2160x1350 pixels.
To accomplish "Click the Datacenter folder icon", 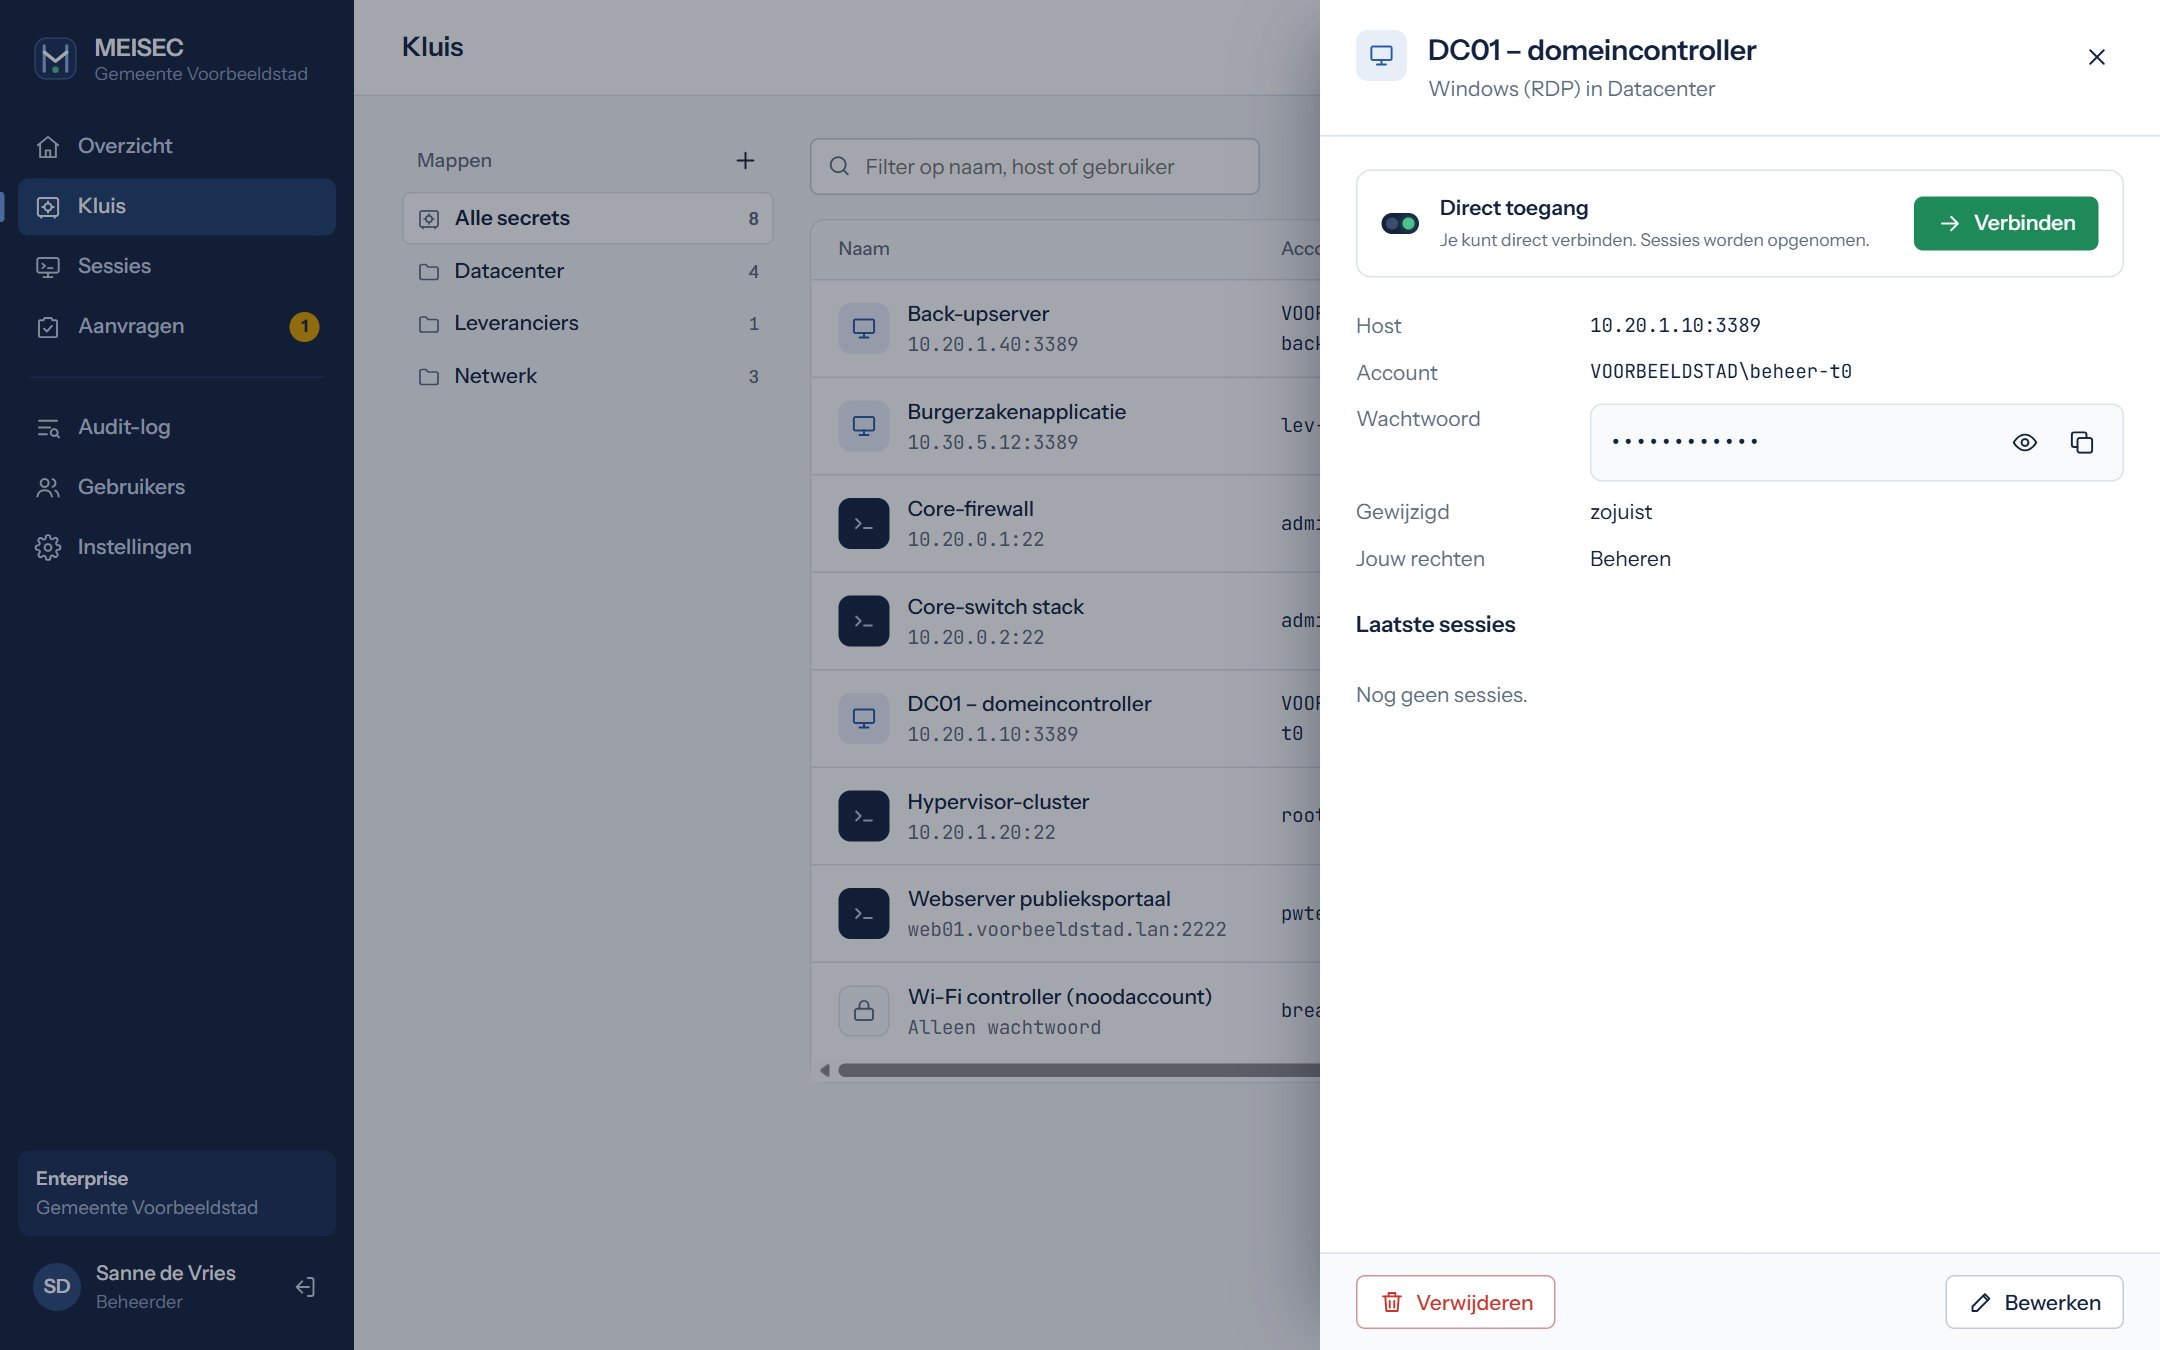I will point(429,272).
